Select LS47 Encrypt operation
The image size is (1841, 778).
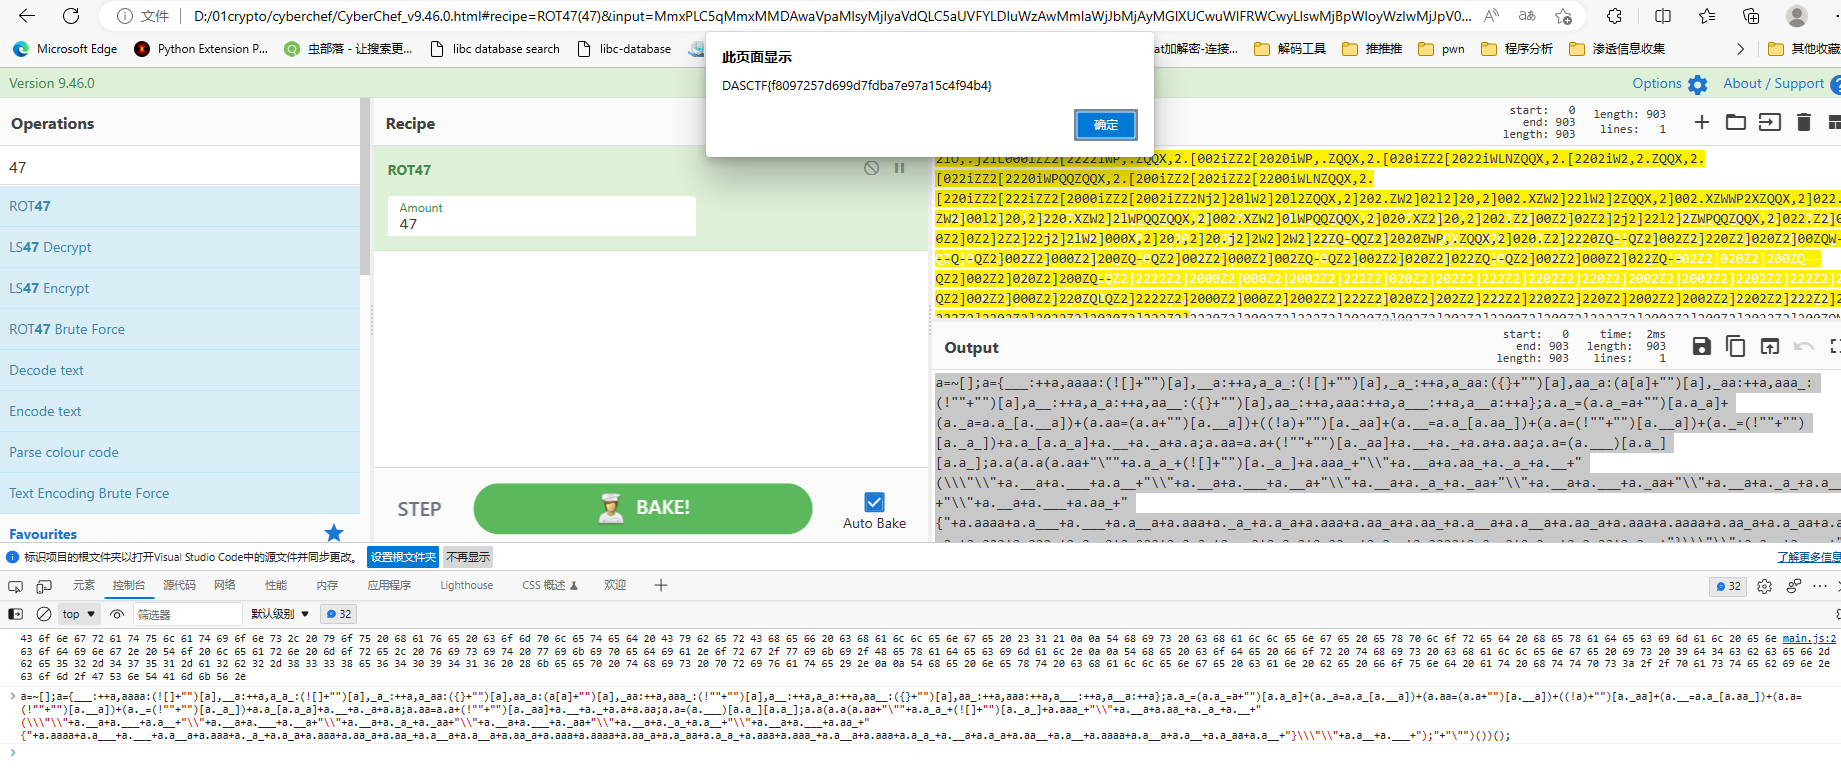(x=180, y=288)
